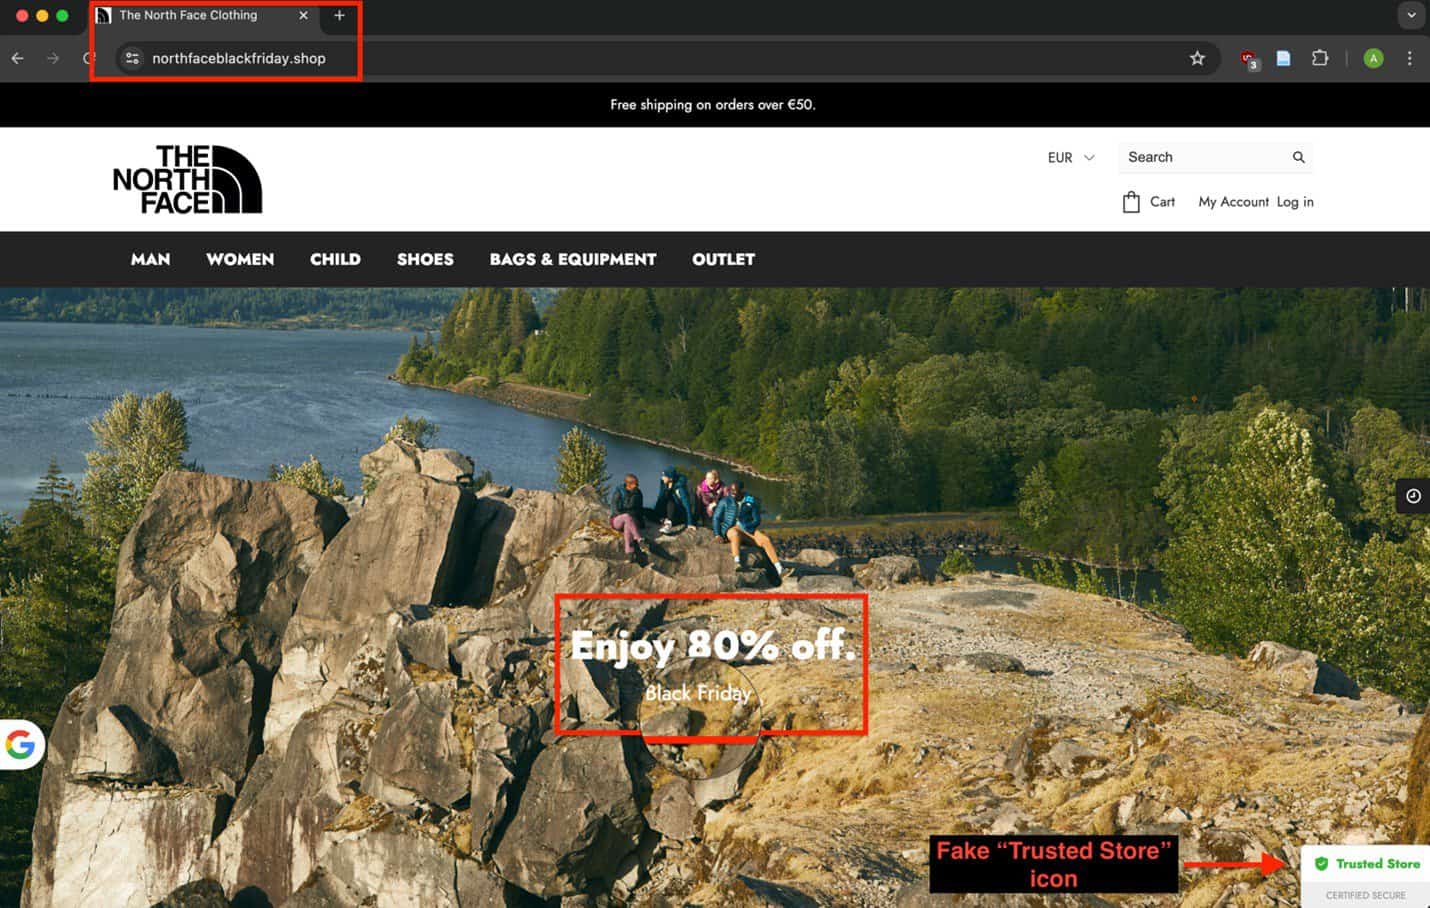This screenshot has width=1430, height=908.
Task: Click the navigation back arrow
Action: (x=17, y=58)
